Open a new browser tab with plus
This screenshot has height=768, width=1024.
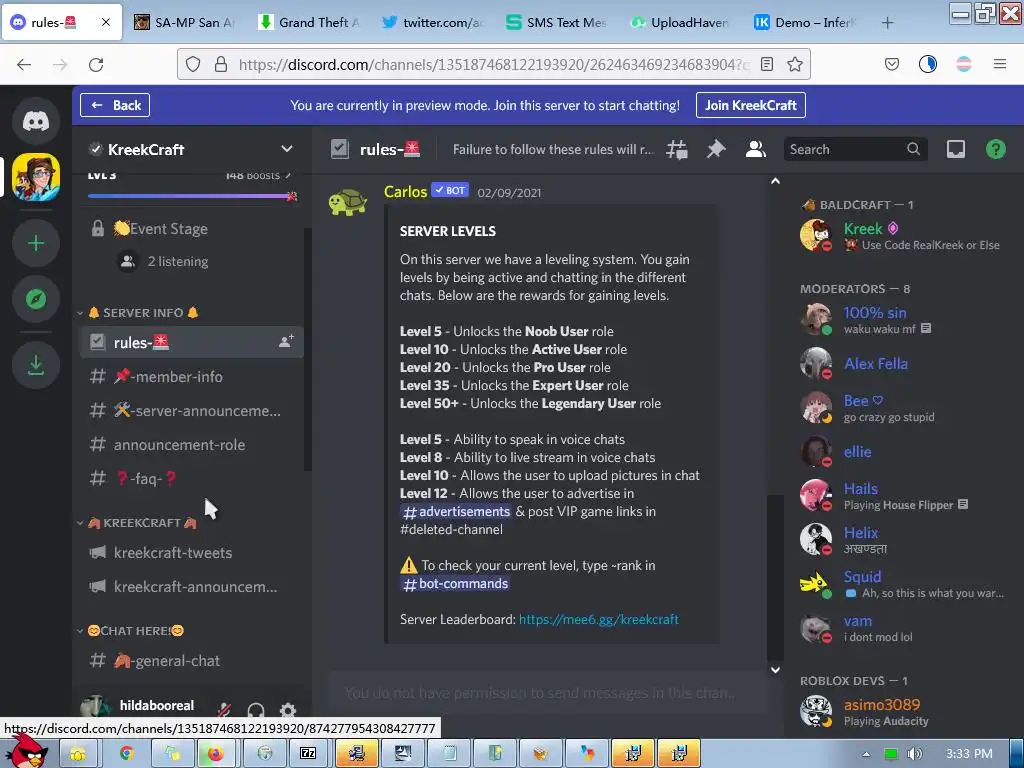887,23
